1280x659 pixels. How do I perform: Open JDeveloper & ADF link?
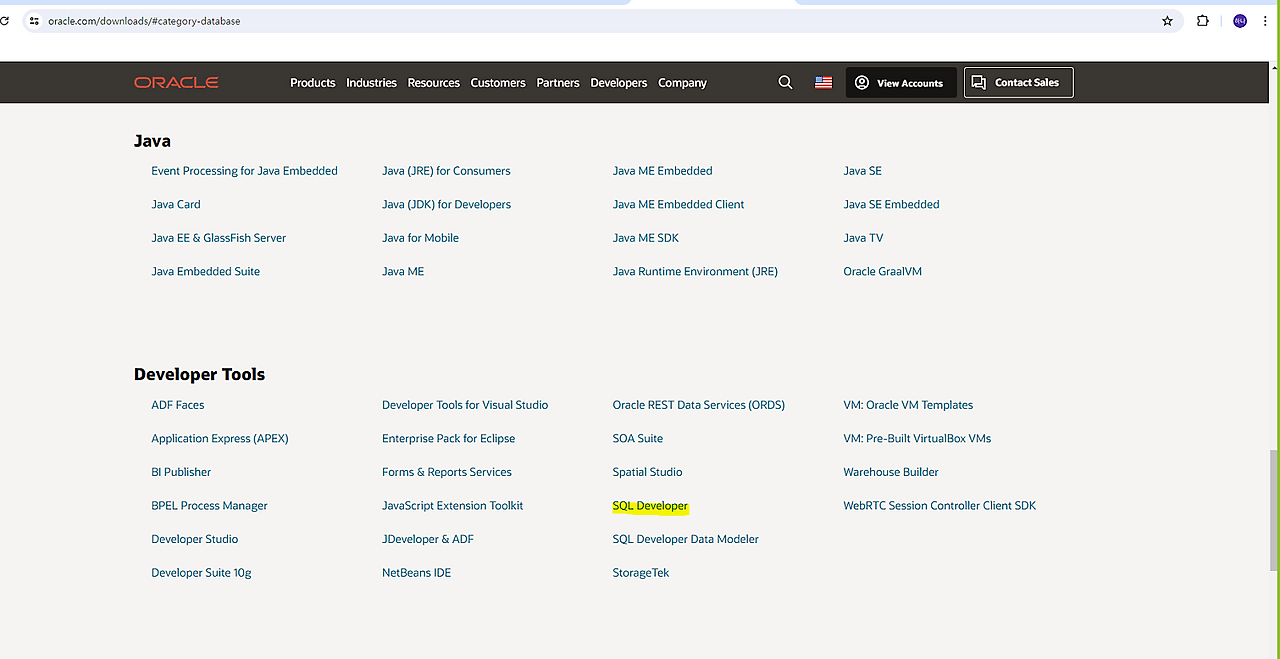(x=428, y=539)
